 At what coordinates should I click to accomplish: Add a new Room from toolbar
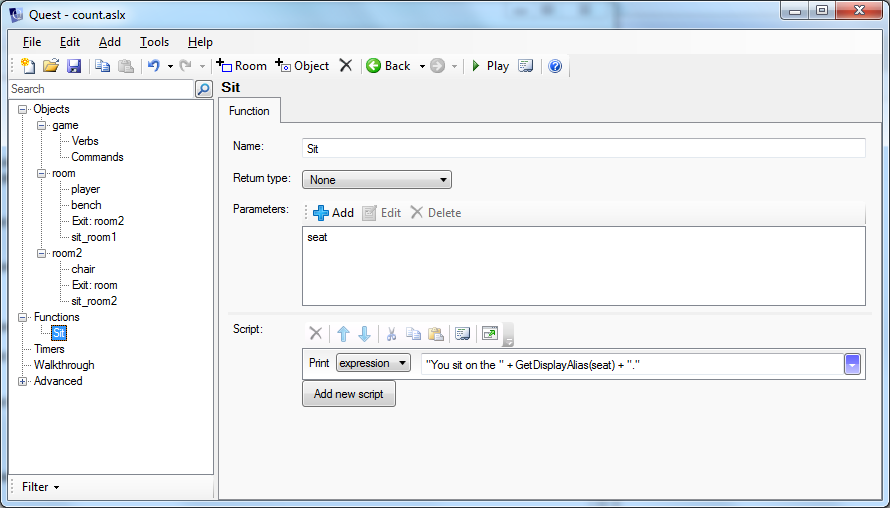[241, 66]
